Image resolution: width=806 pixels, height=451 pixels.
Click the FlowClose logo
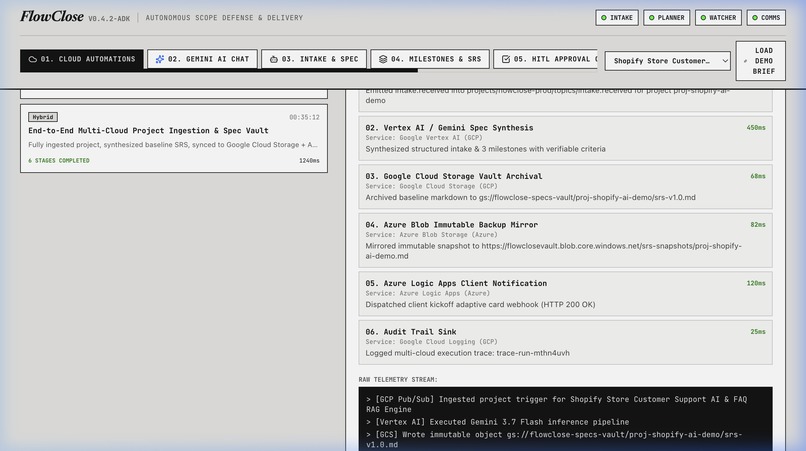point(52,16)
